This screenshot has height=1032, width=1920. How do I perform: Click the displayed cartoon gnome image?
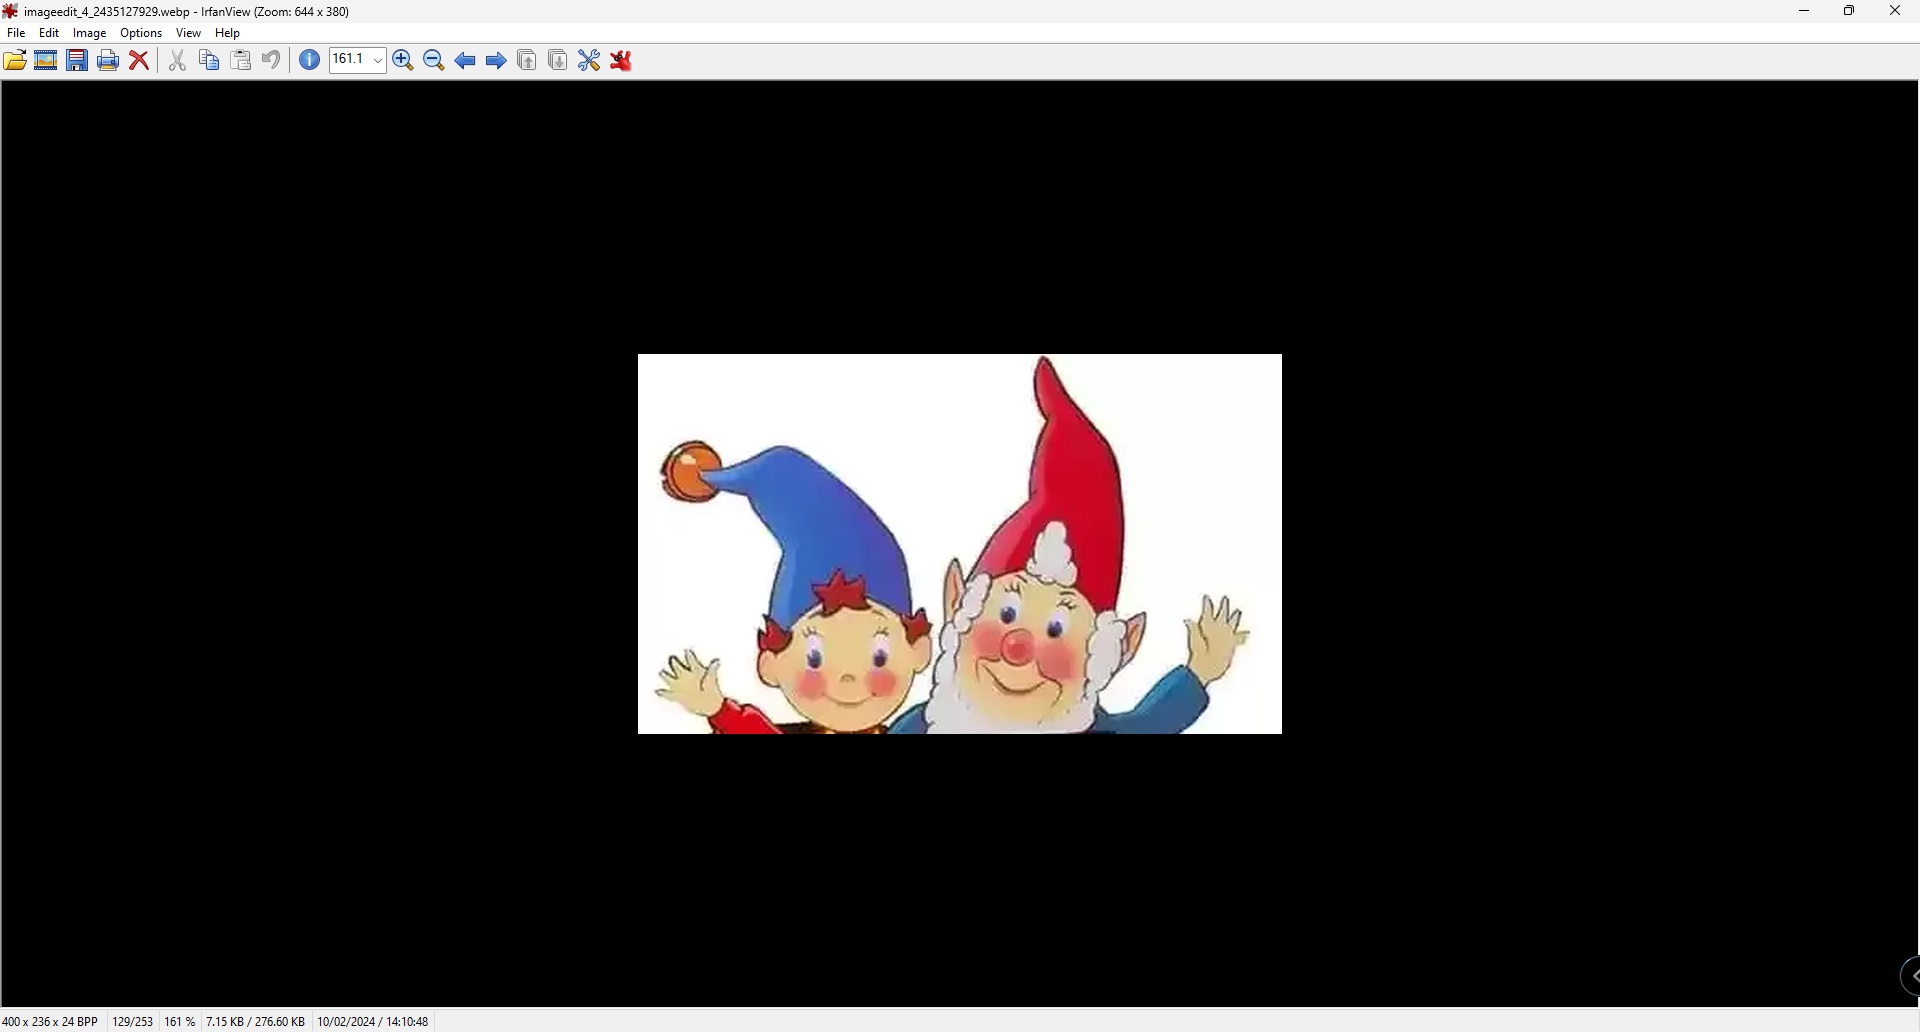coord(960,544)
